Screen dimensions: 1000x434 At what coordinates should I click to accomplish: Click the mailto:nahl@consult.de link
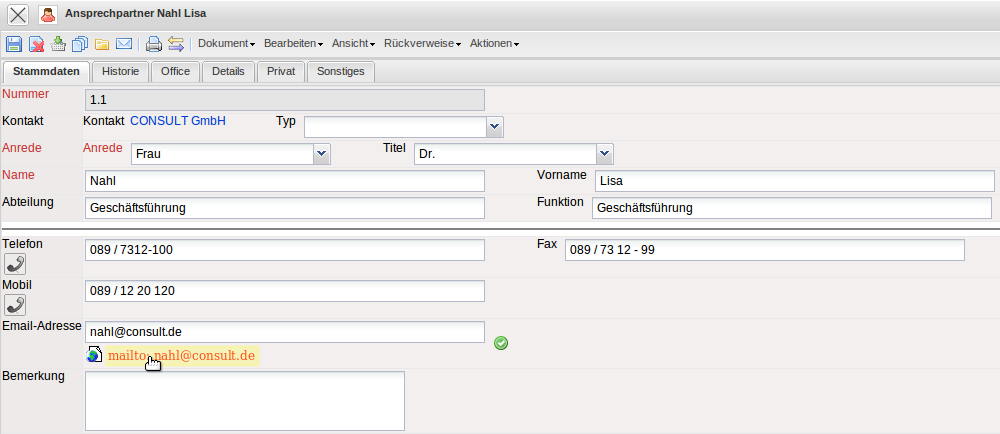(182, 356)
